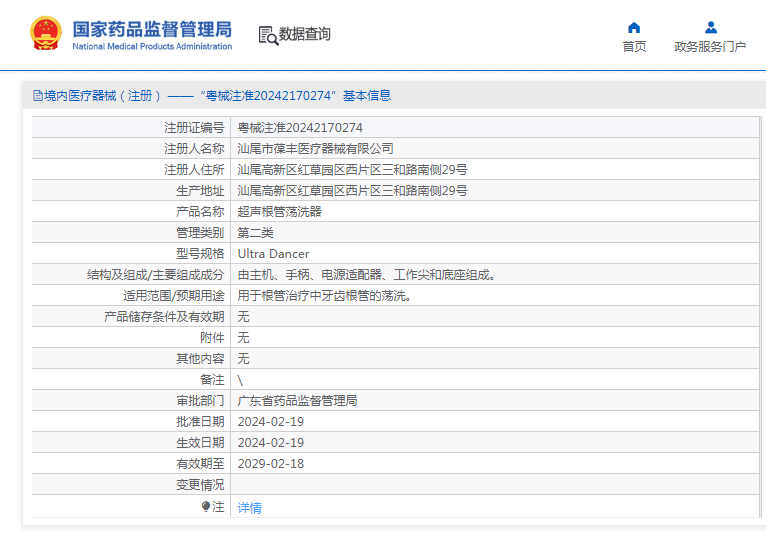Click the 数据查询 magnifier document icon

point(268,35)
